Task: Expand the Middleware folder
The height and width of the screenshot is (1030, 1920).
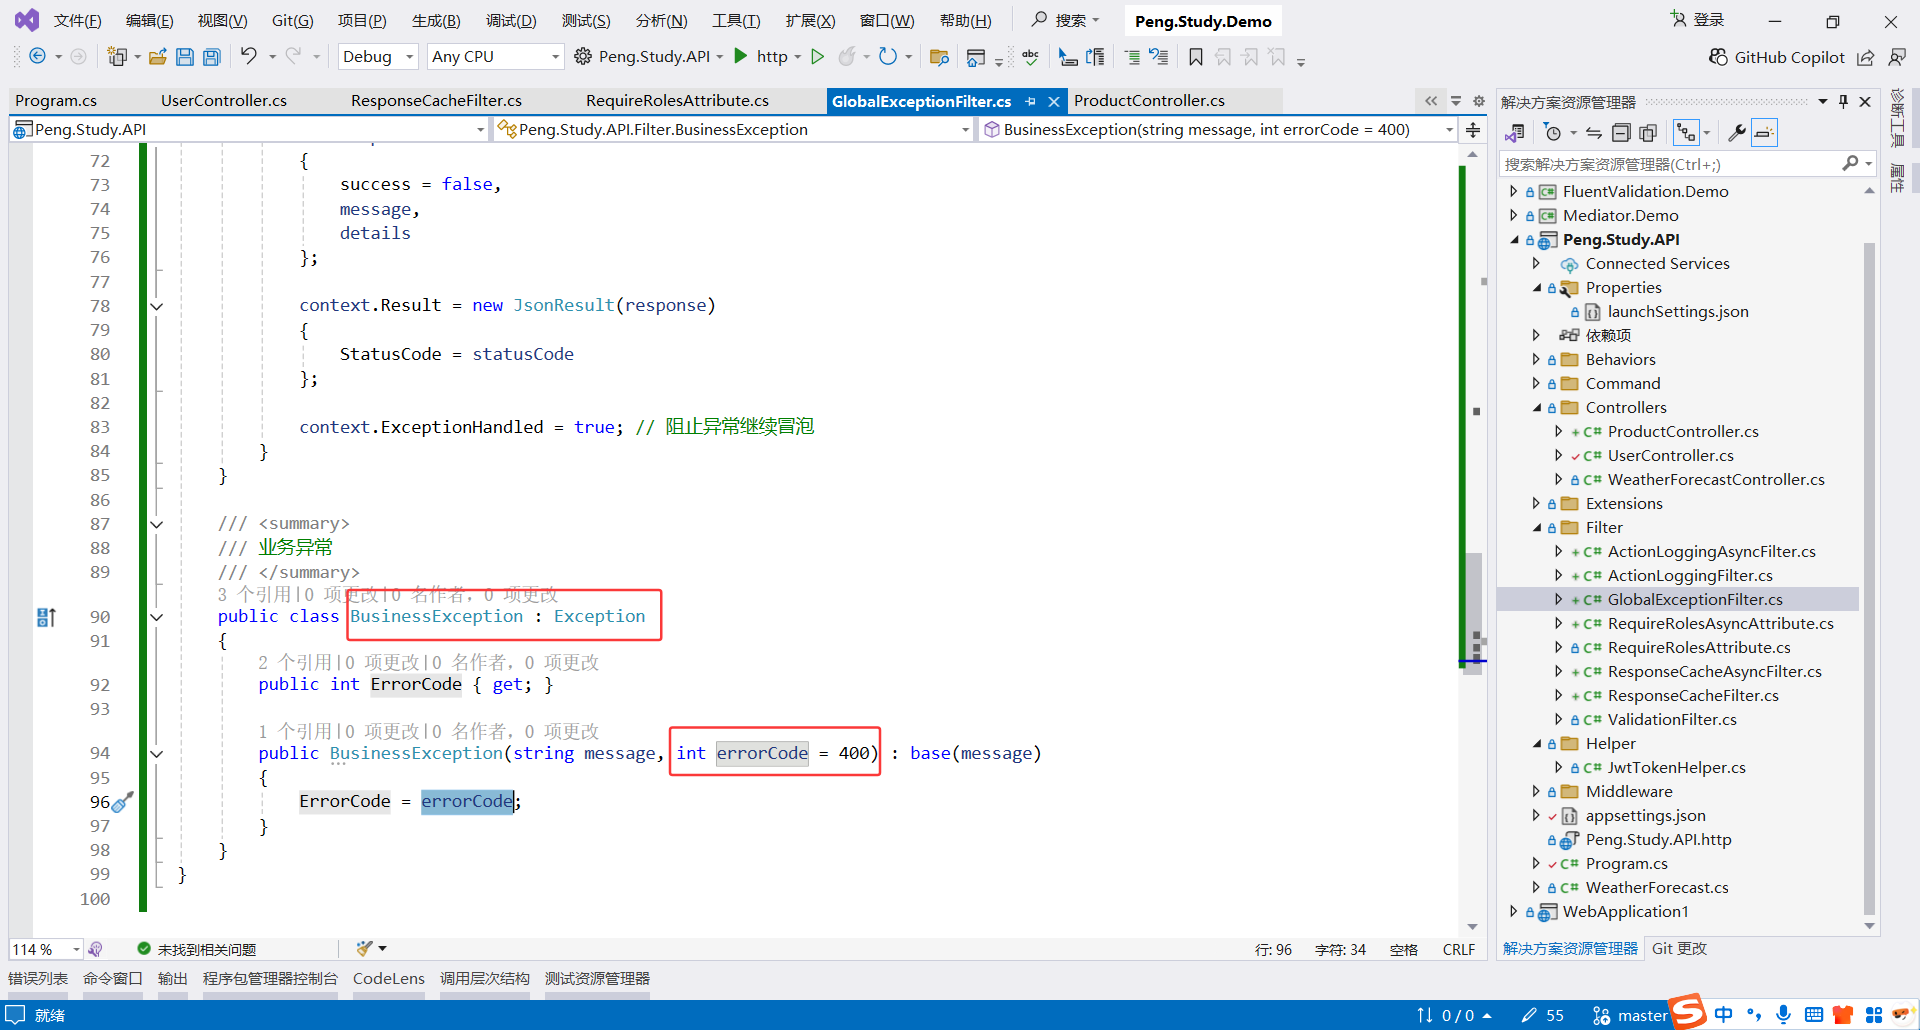Action: 1537,792
